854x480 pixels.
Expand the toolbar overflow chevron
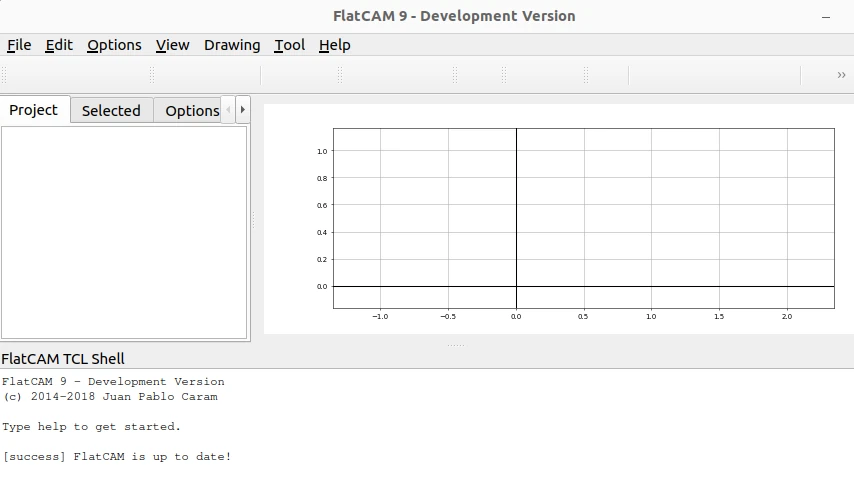coord(841,75)
